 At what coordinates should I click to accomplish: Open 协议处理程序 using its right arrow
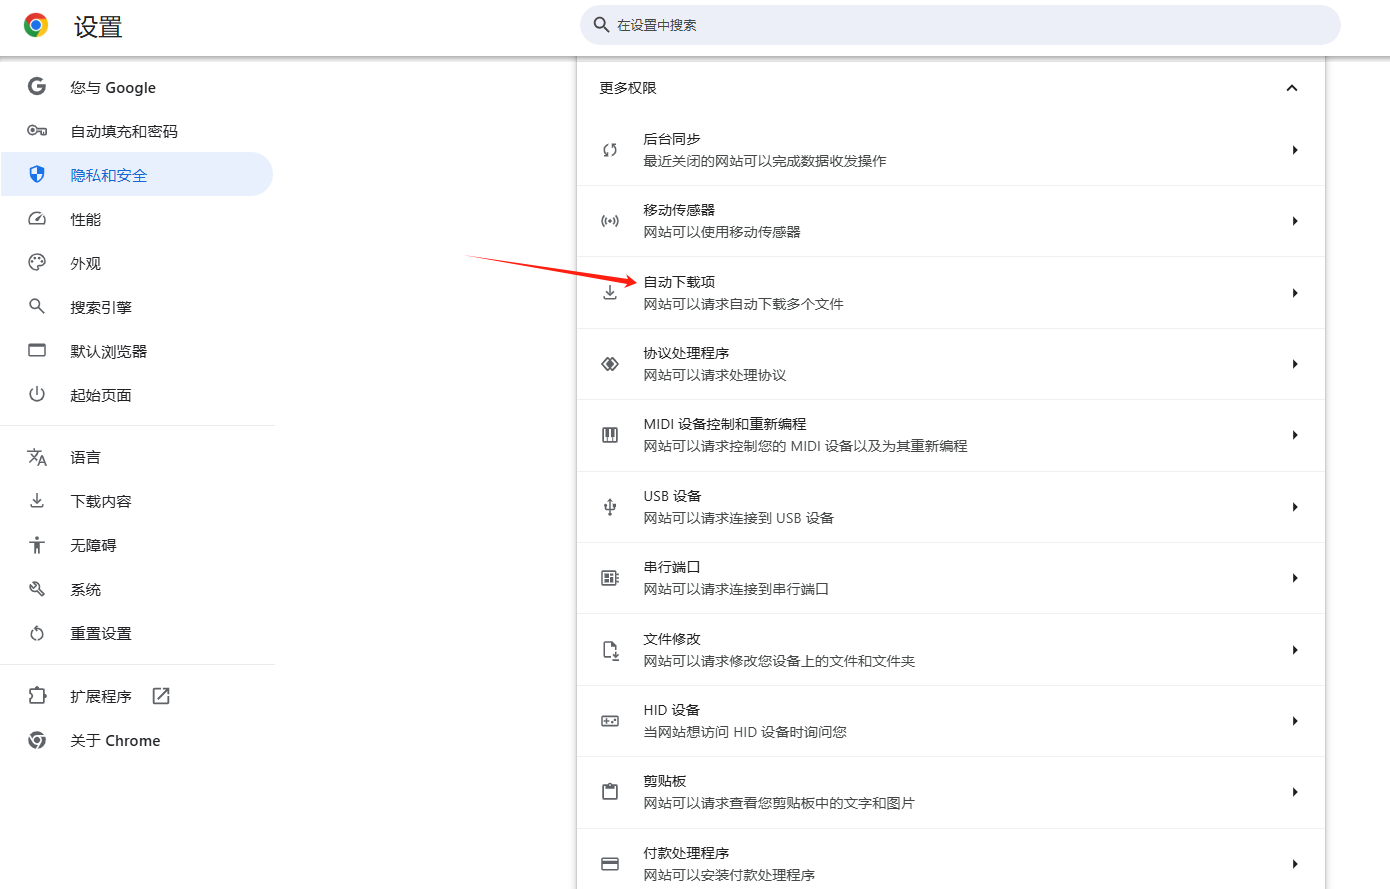1295,364
